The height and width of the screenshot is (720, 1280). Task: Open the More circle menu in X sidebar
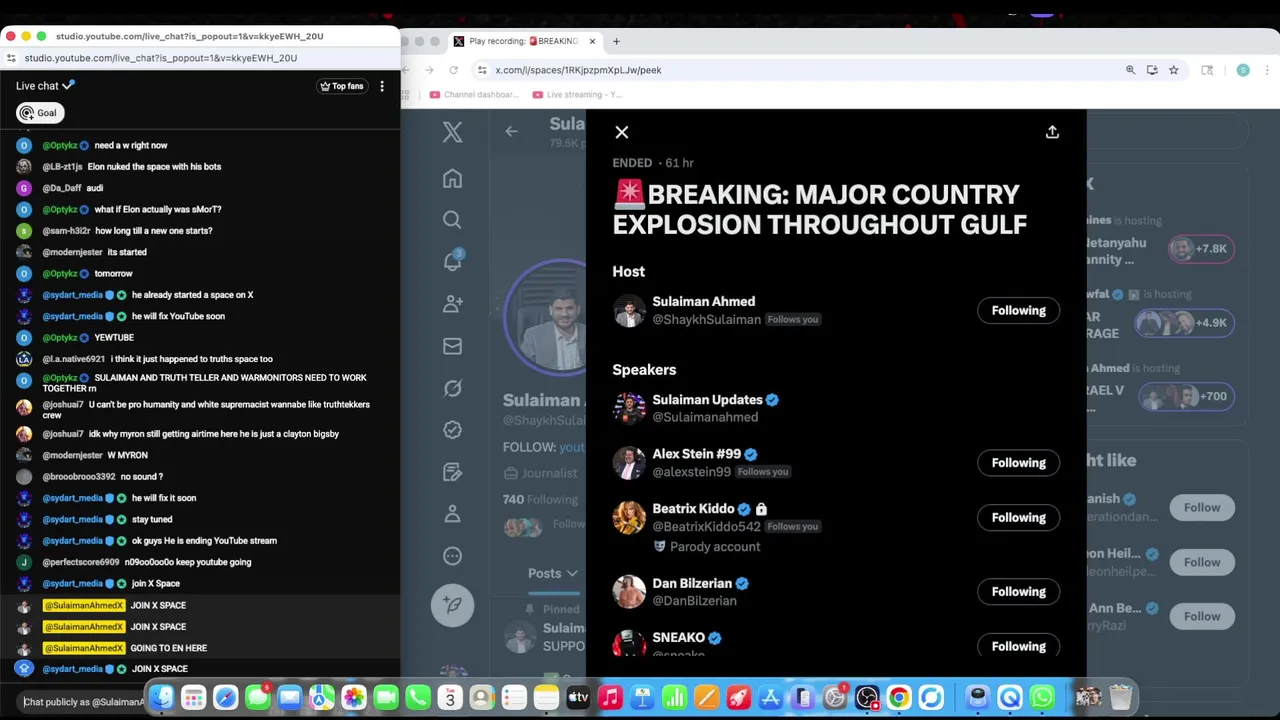tap(452, 556)
